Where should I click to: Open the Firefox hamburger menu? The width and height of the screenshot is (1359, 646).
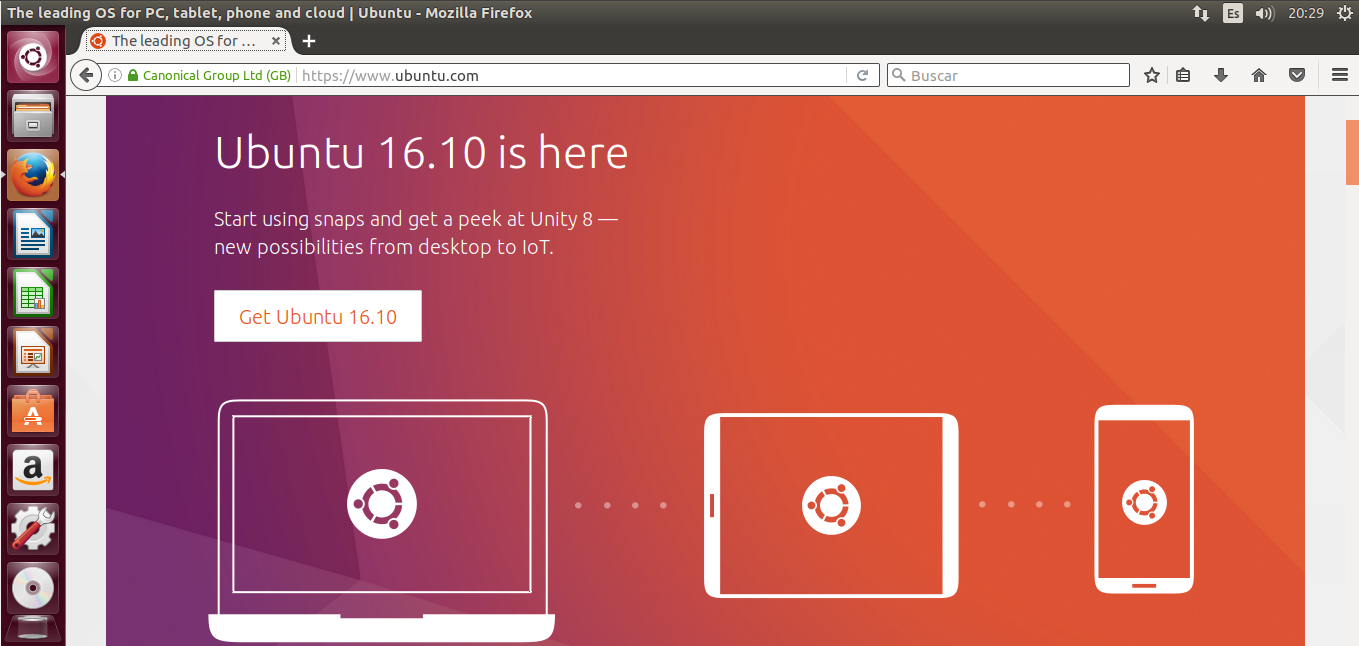pyautogui.click(x=1338, y=75)
